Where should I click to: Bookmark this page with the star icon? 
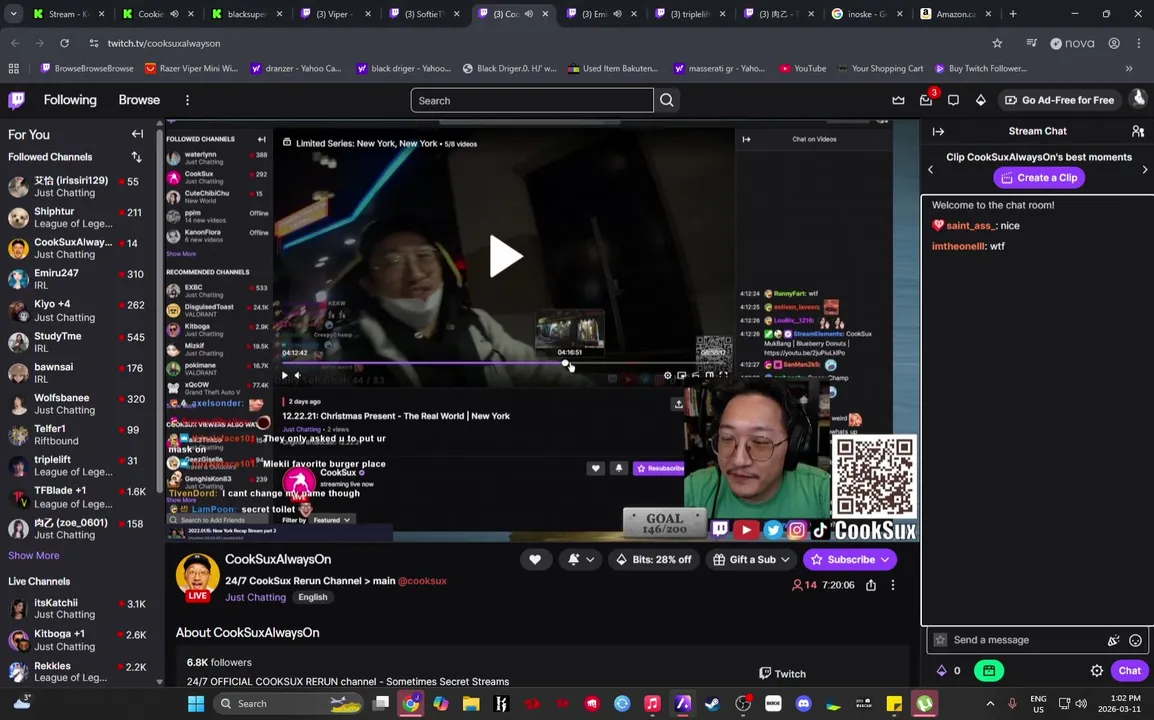[997, 43]
